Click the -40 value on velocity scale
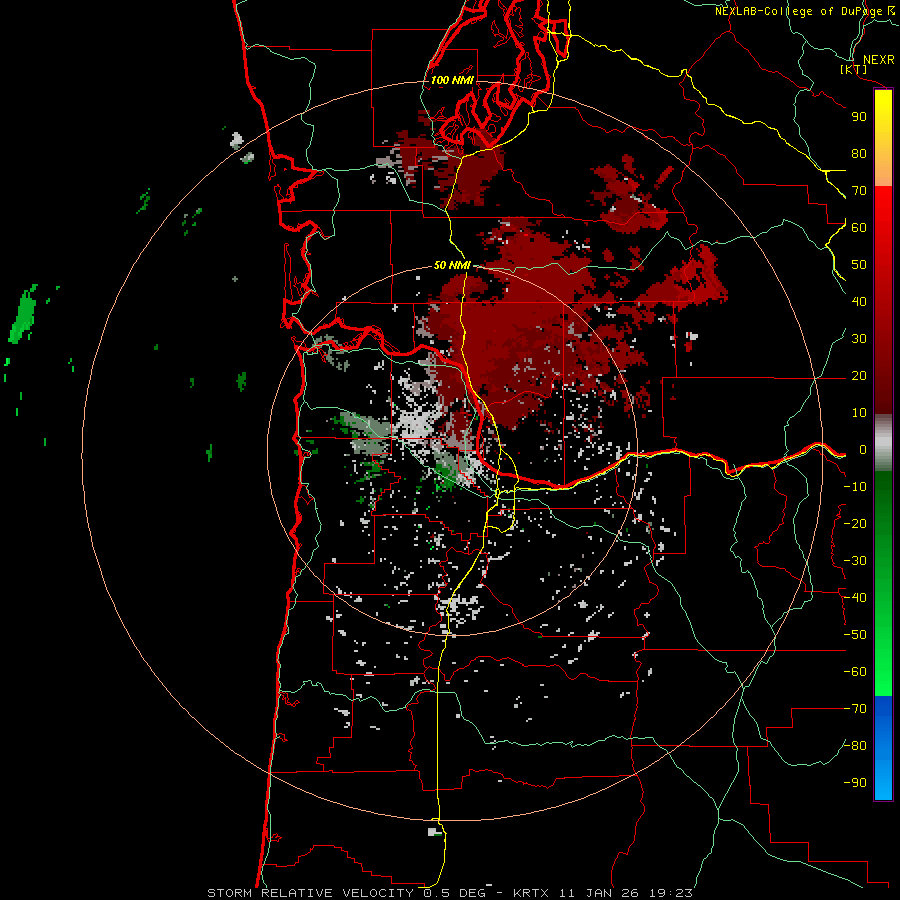900x900 pixels. [x=855, y=598]
